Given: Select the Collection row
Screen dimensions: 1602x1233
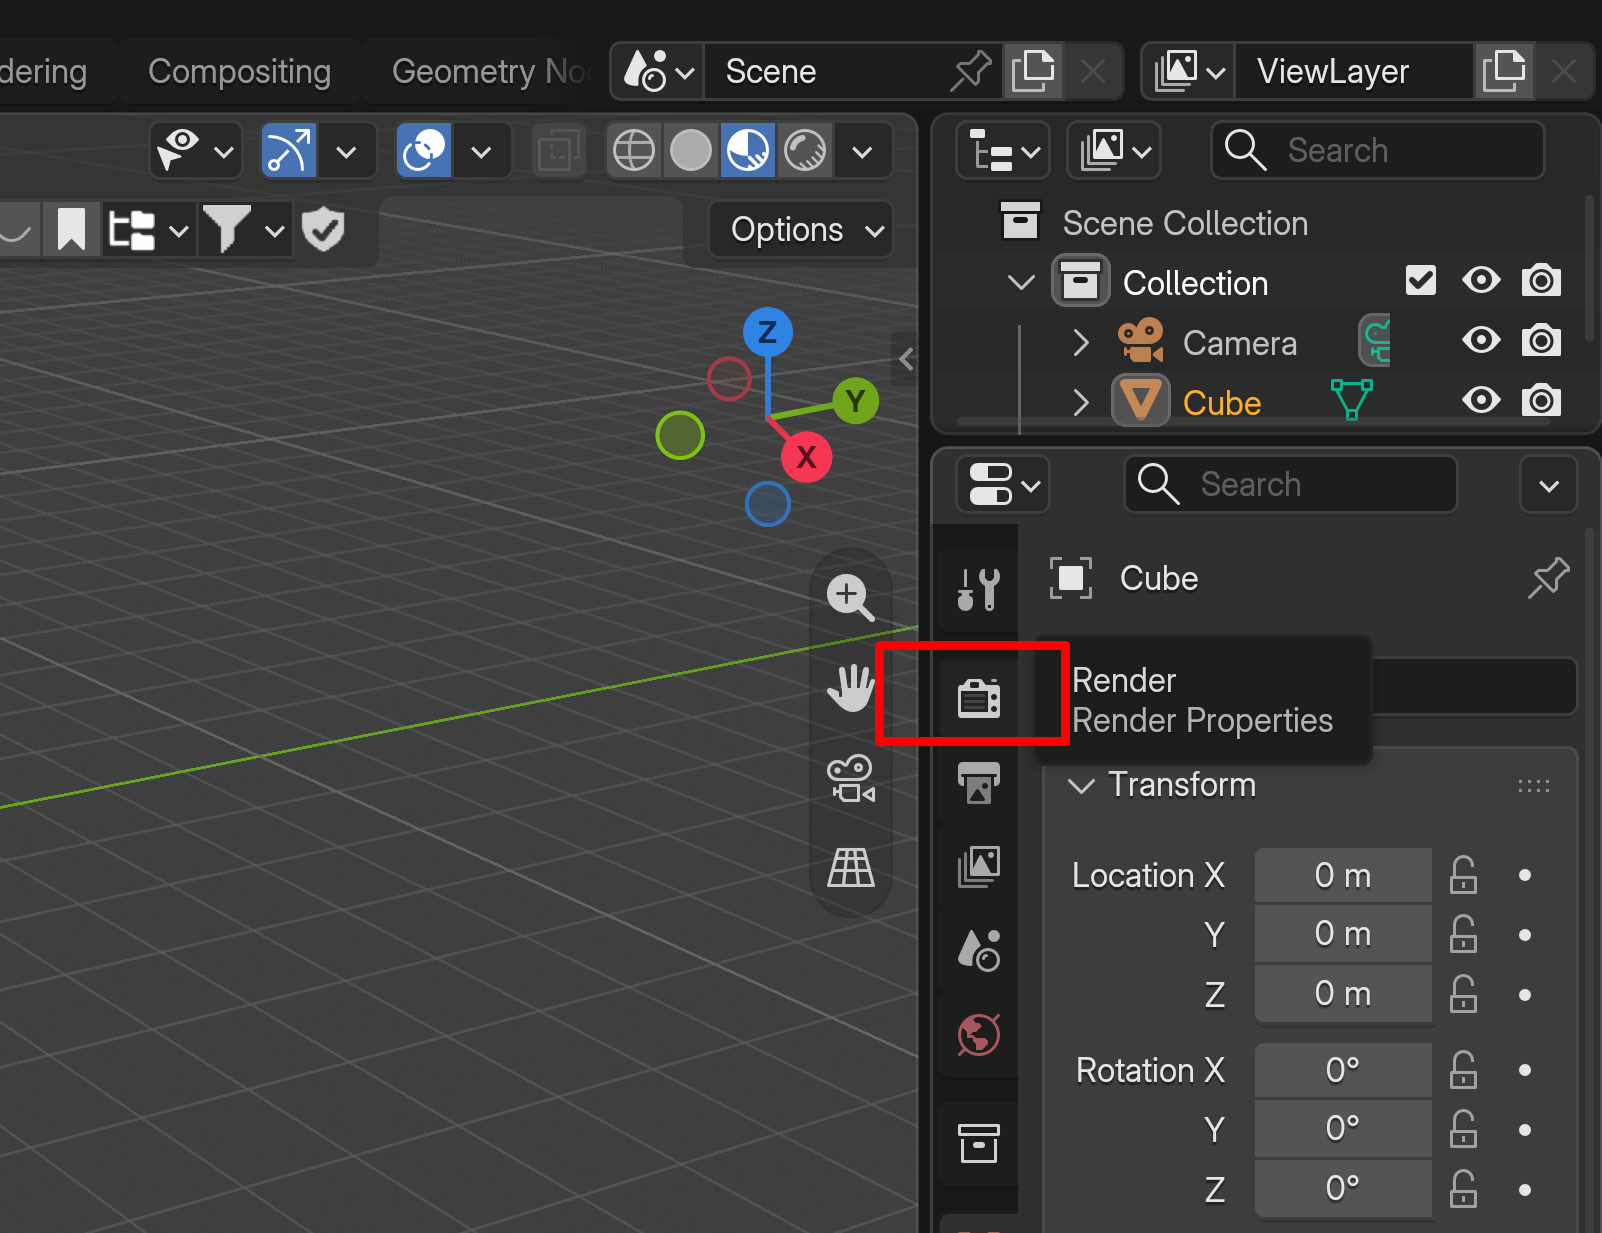Looking at the screenshot, I should pos(1195,283).
